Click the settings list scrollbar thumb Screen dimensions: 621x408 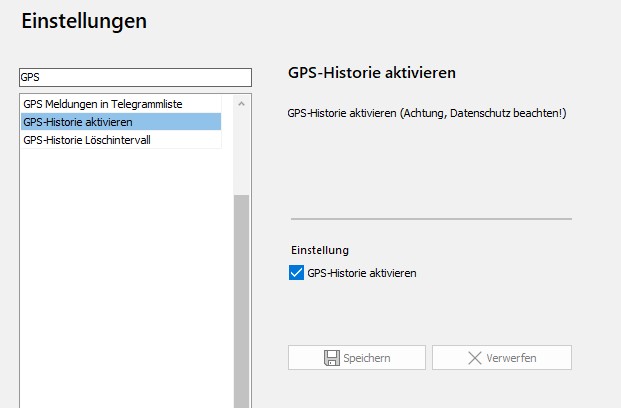(x=242, y=300)
